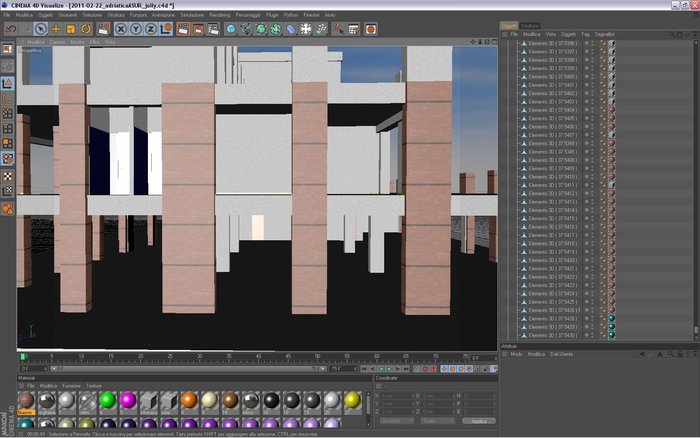
Task: Switch to the Struttura tab in Object Manager
Action: [530, 26]
